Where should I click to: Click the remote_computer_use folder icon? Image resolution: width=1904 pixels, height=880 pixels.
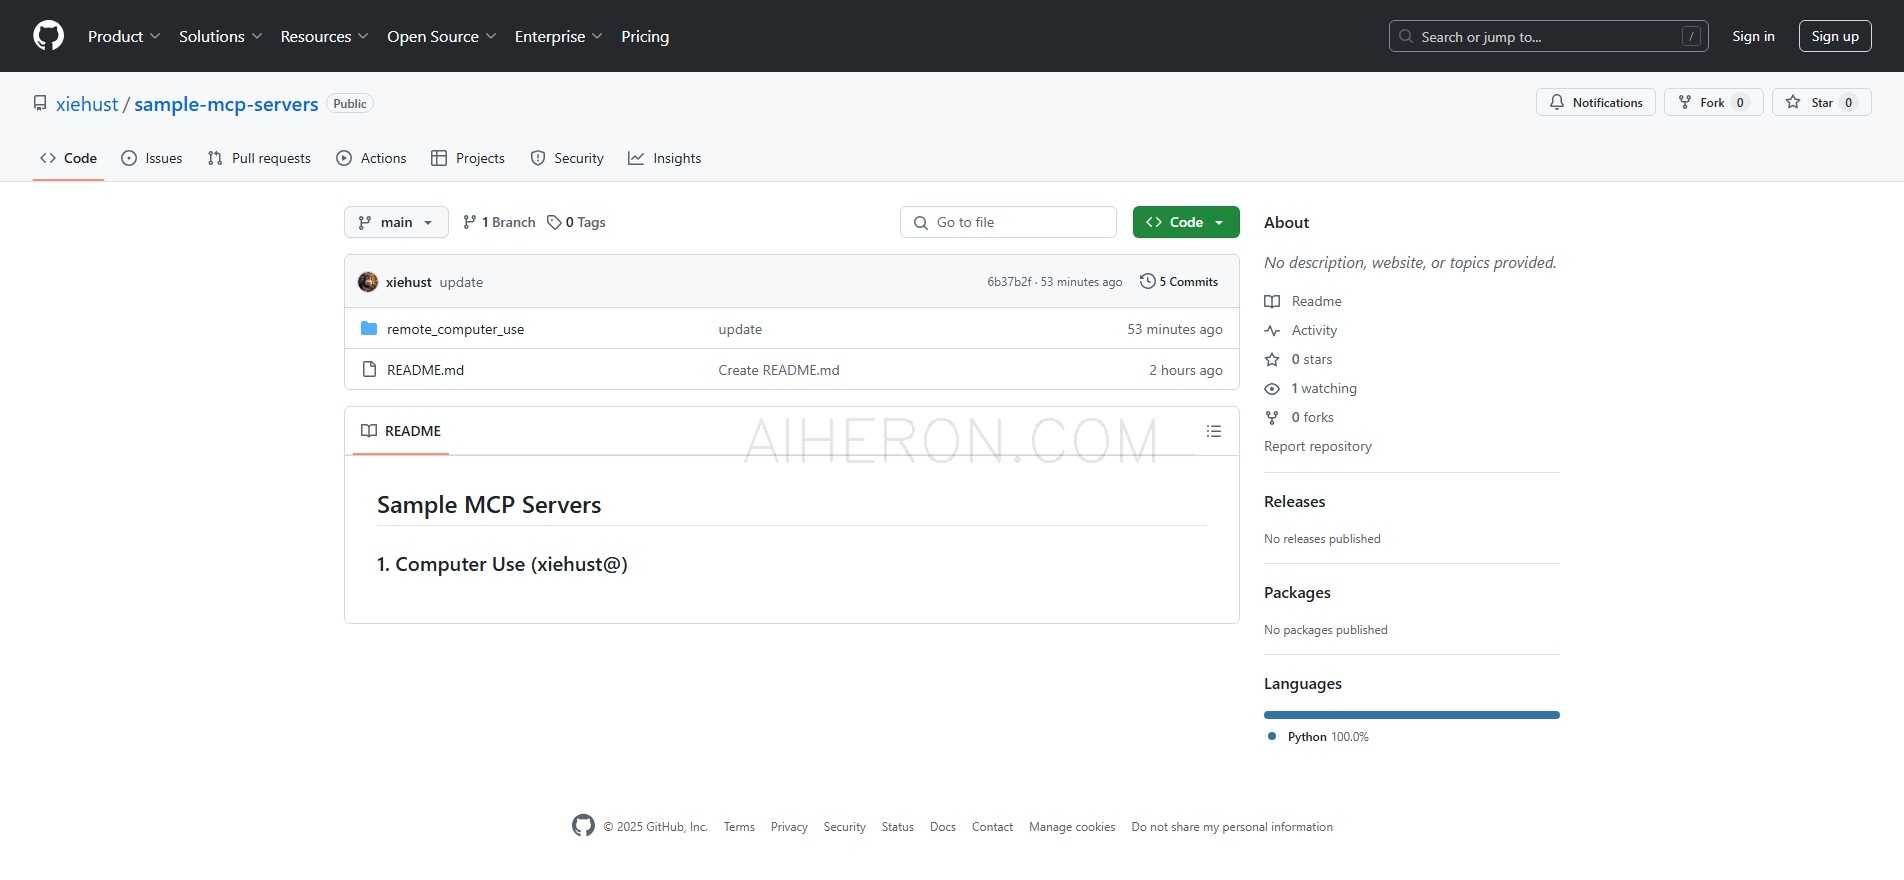click(x=369, y=328)
